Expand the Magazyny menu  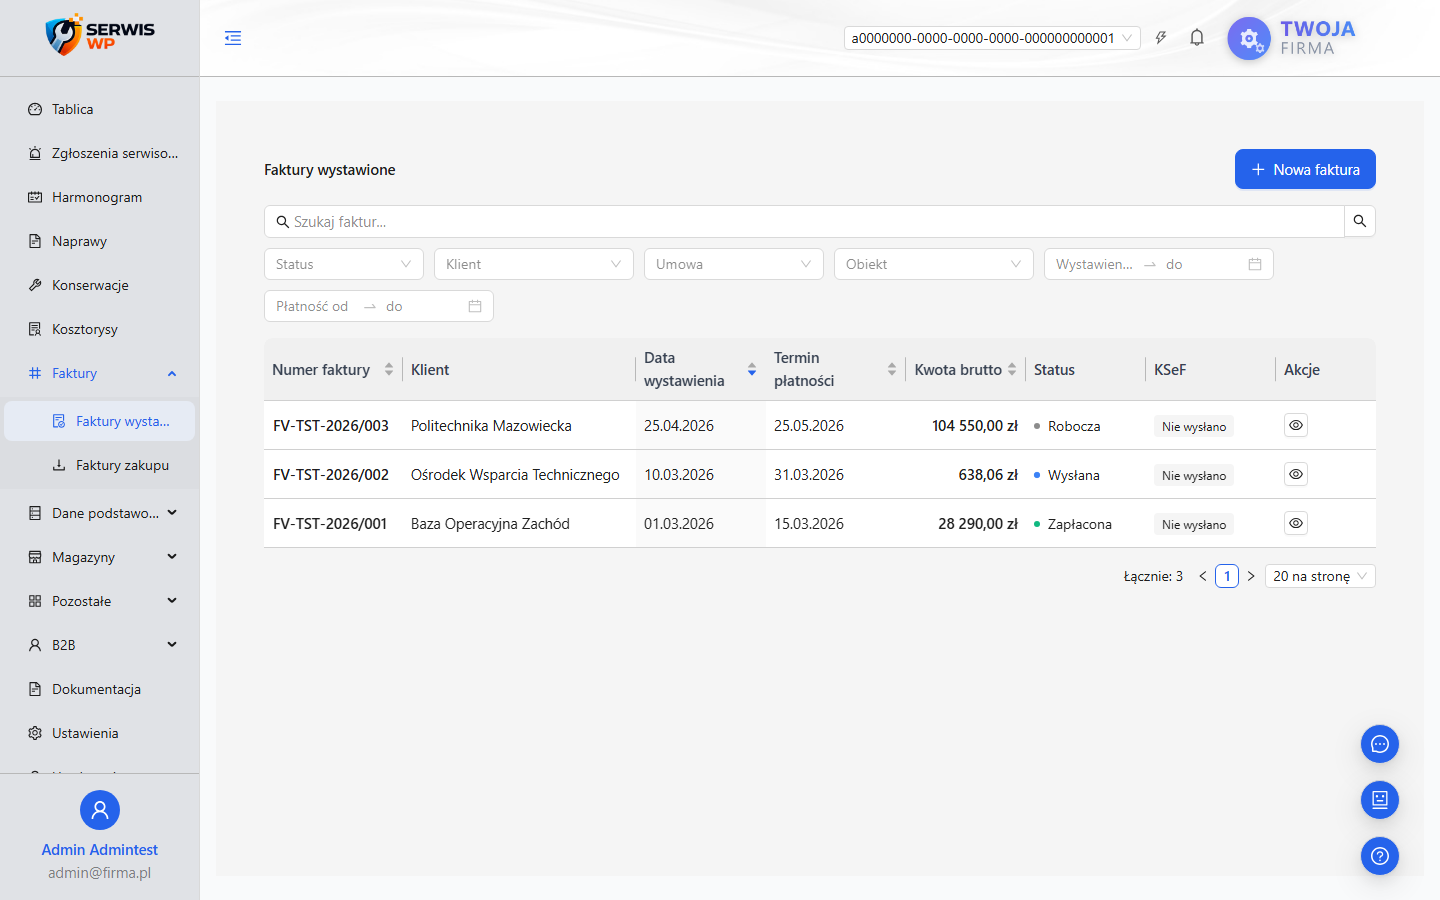click(x=100, y=557)
